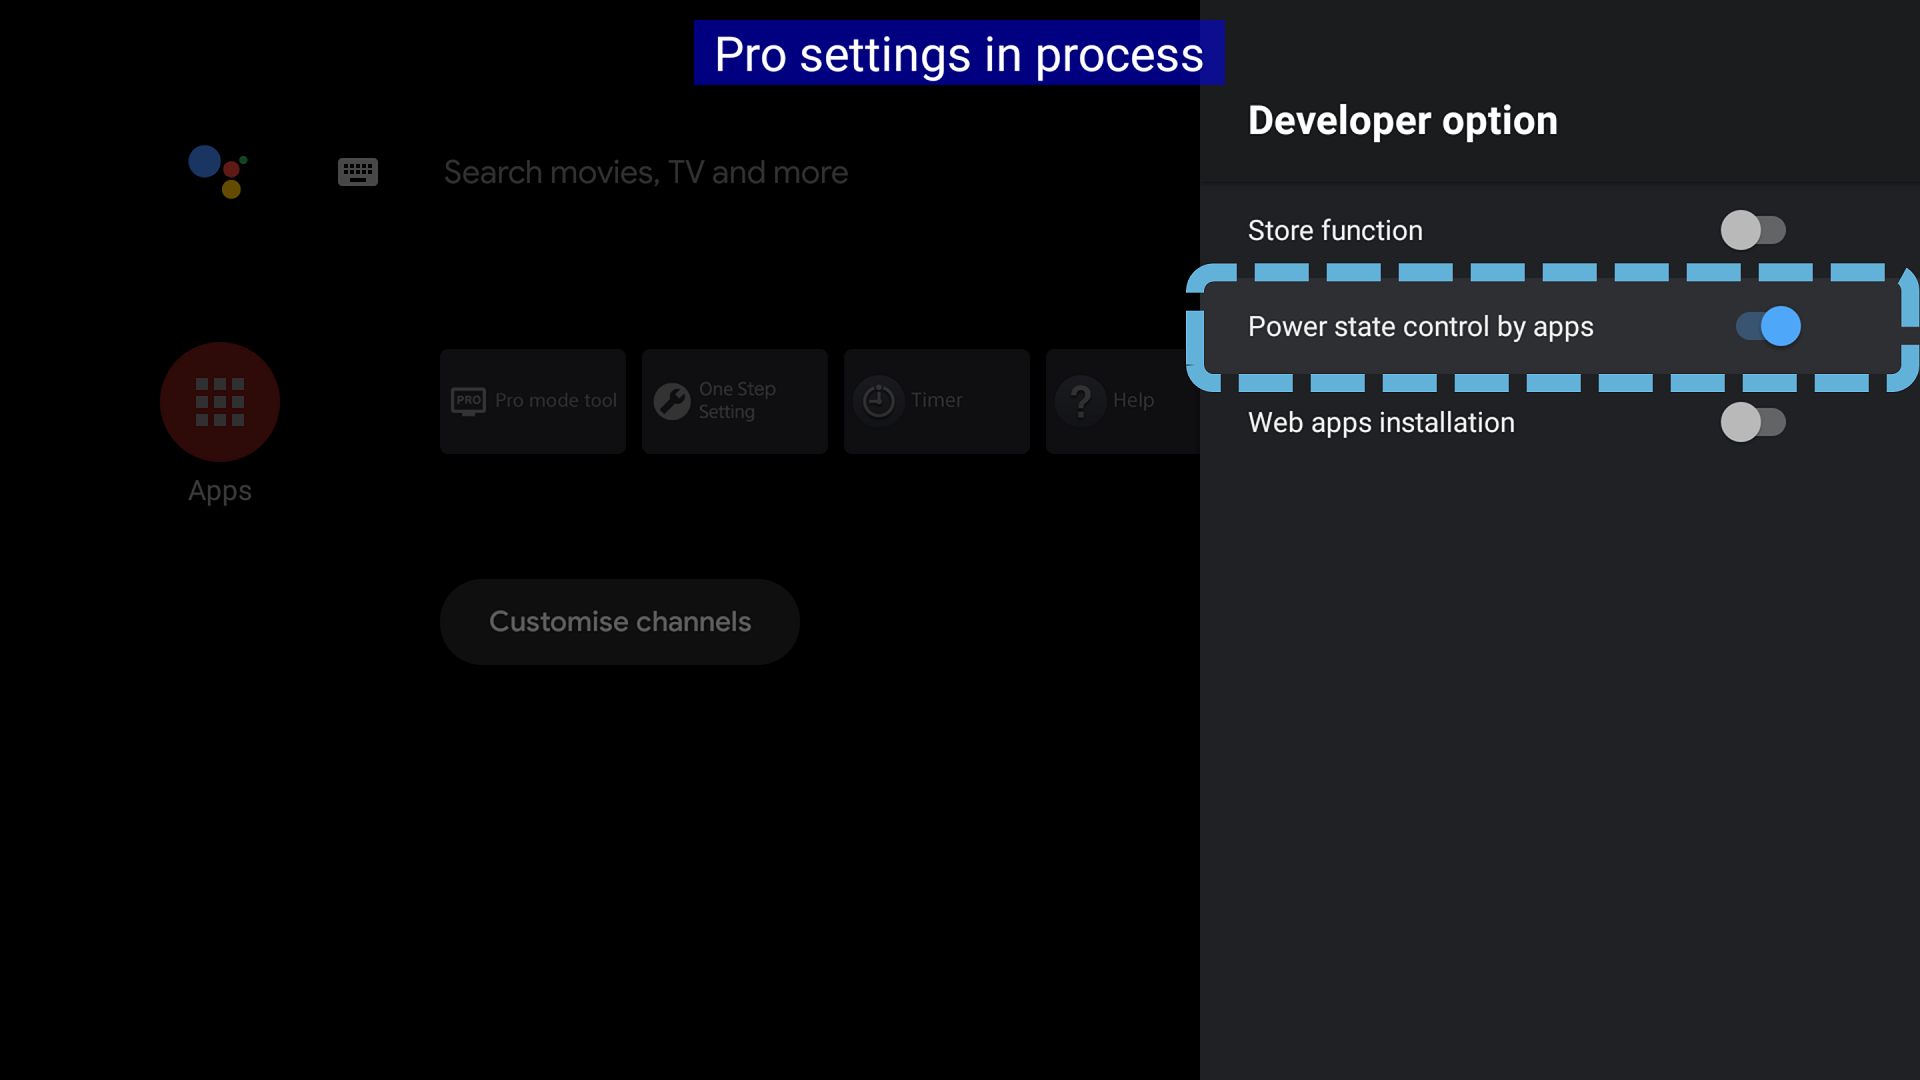Screen dimensions: 1920x1080
Task: Click the Developer option panel title
Action: pyautogui.click(x=1402, y=120)
